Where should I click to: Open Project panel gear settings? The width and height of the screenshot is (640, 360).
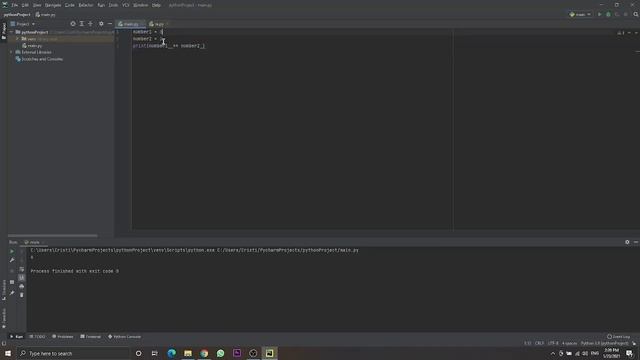101,24
